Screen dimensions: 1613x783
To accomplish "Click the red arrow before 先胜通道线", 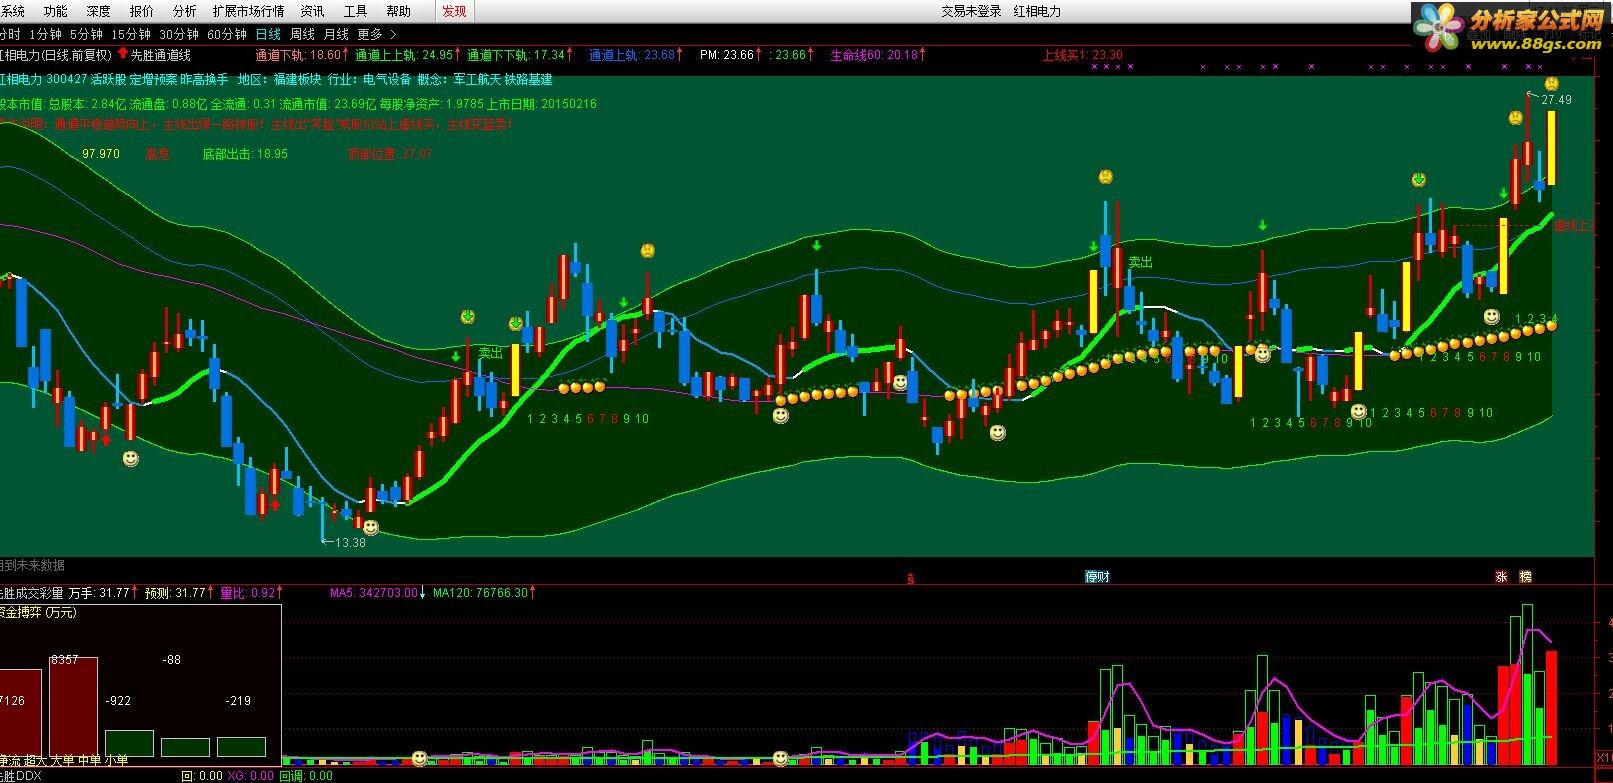I will [x=123, y=54].
